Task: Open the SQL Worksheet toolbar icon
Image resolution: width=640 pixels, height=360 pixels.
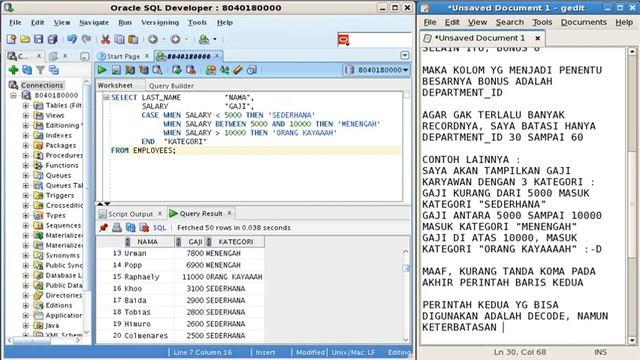Action: 204,39
